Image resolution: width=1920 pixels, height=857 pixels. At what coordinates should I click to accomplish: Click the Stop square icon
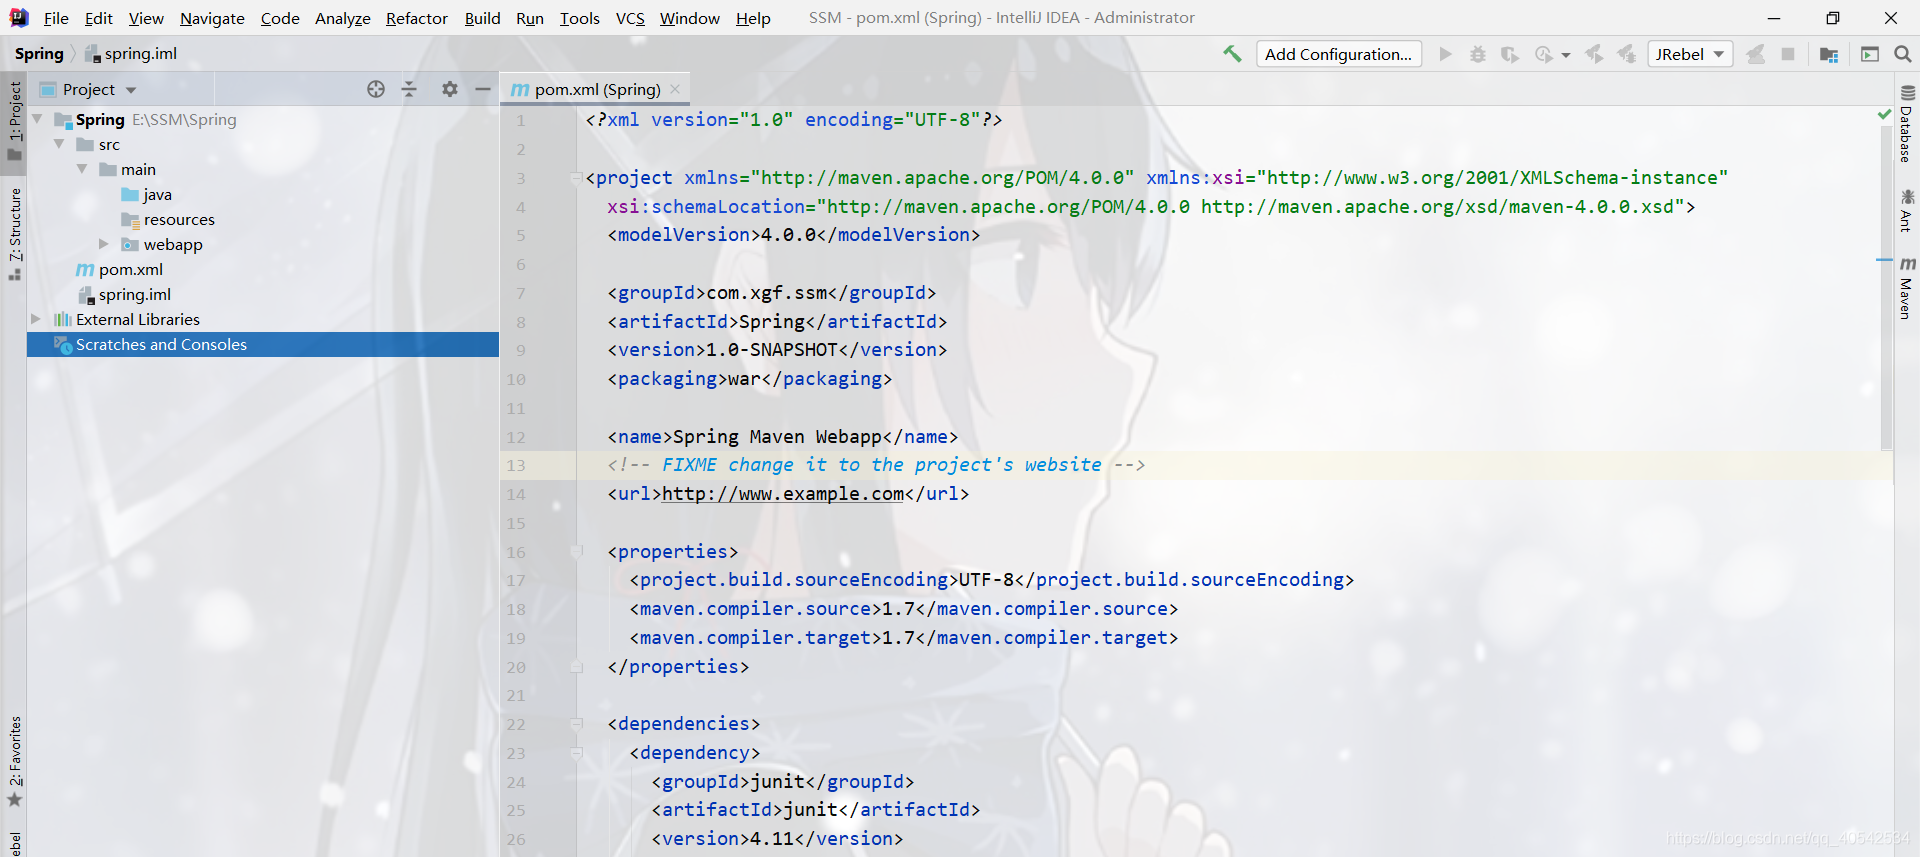click(x=1788, y=54)
